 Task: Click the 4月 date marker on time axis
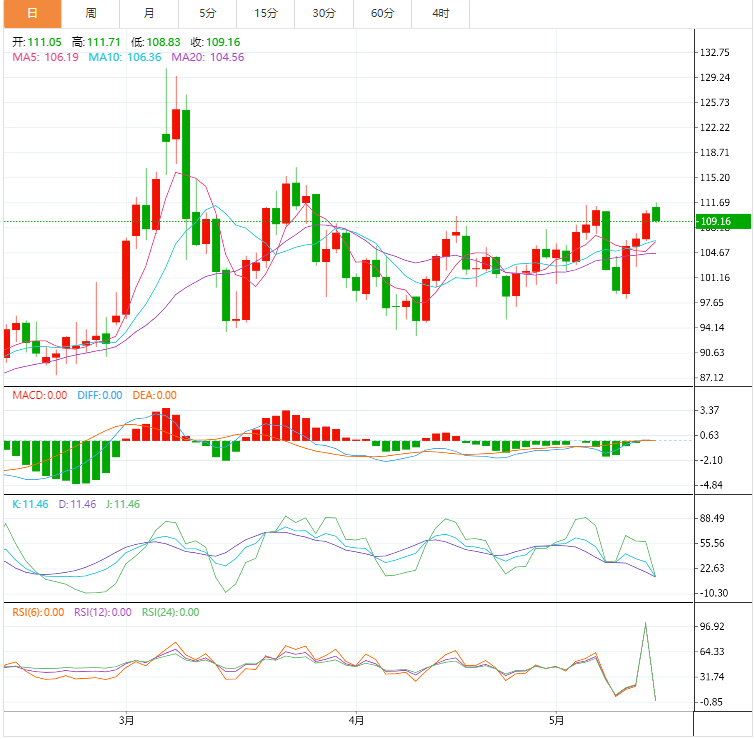point(356,720)
